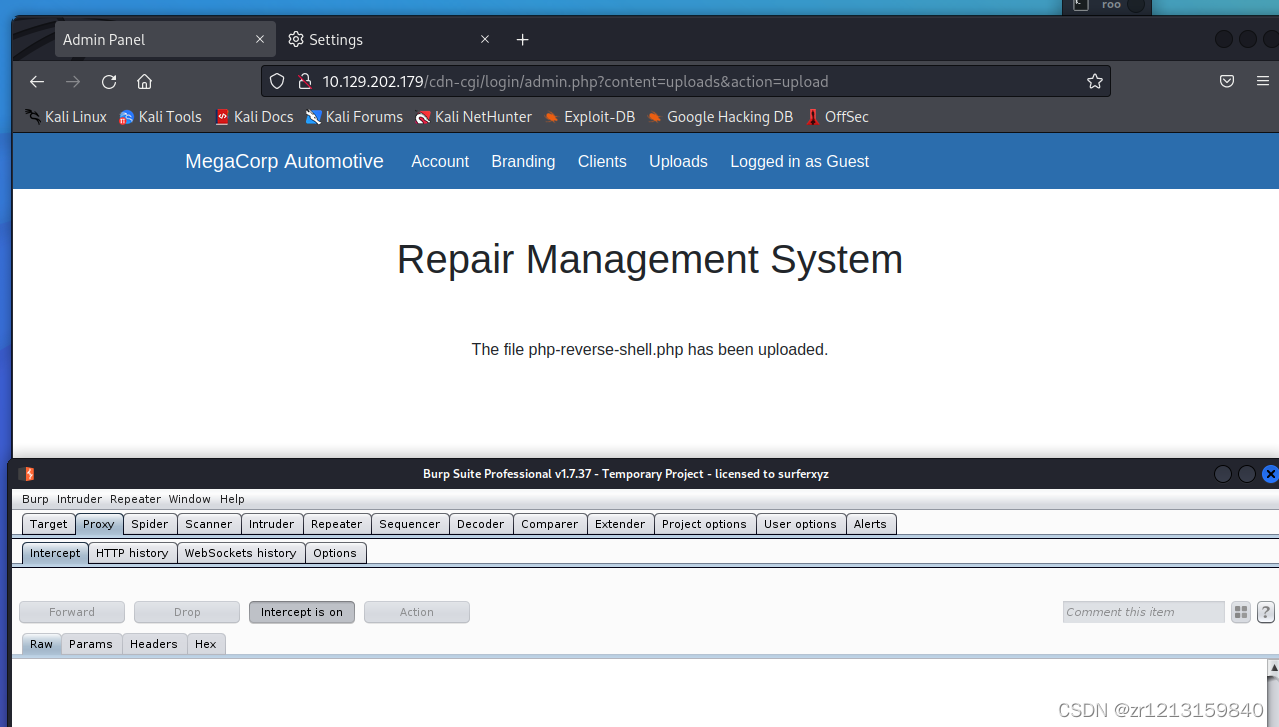1279x727 pixels.
Task: Click the Drop button
Action: point(187,612)
